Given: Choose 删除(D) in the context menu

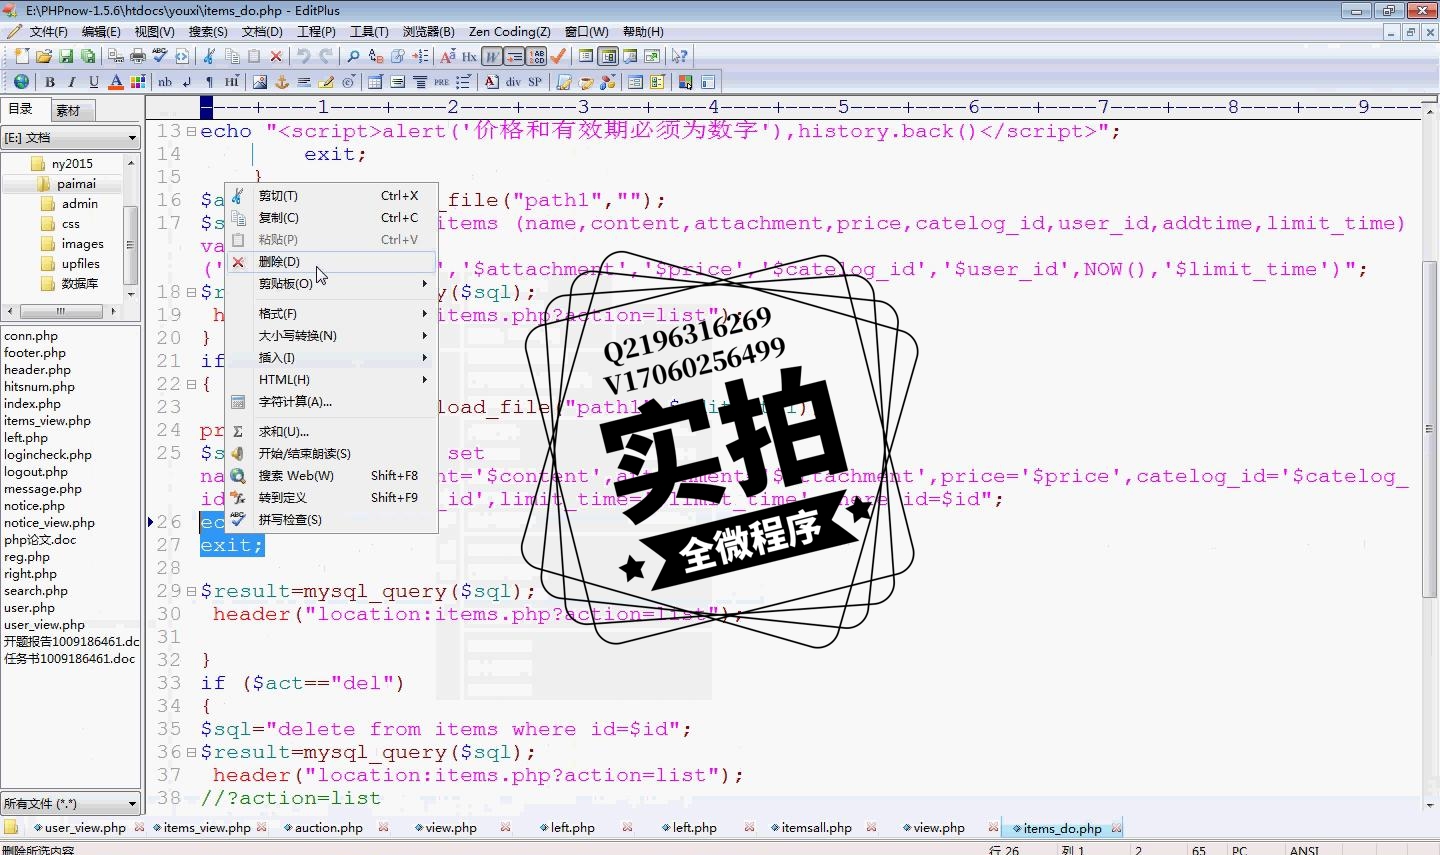Looking at the screenshot, I should (334, 261).
